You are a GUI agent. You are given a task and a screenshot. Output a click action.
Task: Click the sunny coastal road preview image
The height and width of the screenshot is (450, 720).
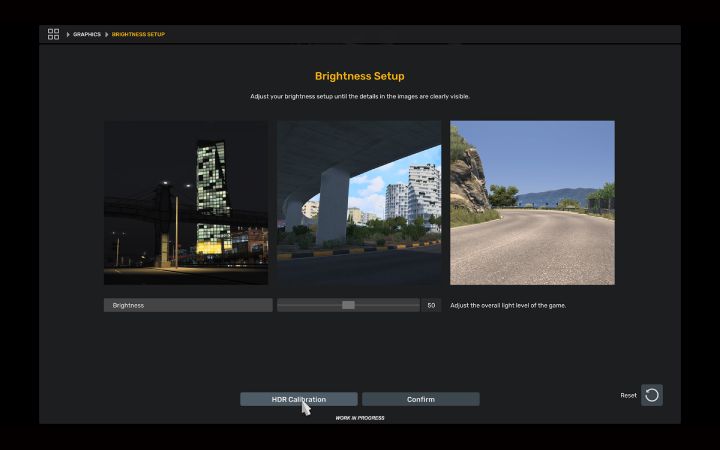click(532, 203)
